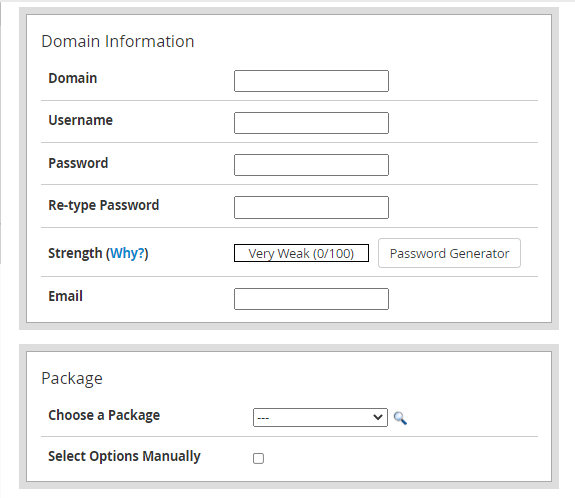Click the Package section heading
This screenshot has width=575, height=498.
click(x=72, y=379)
